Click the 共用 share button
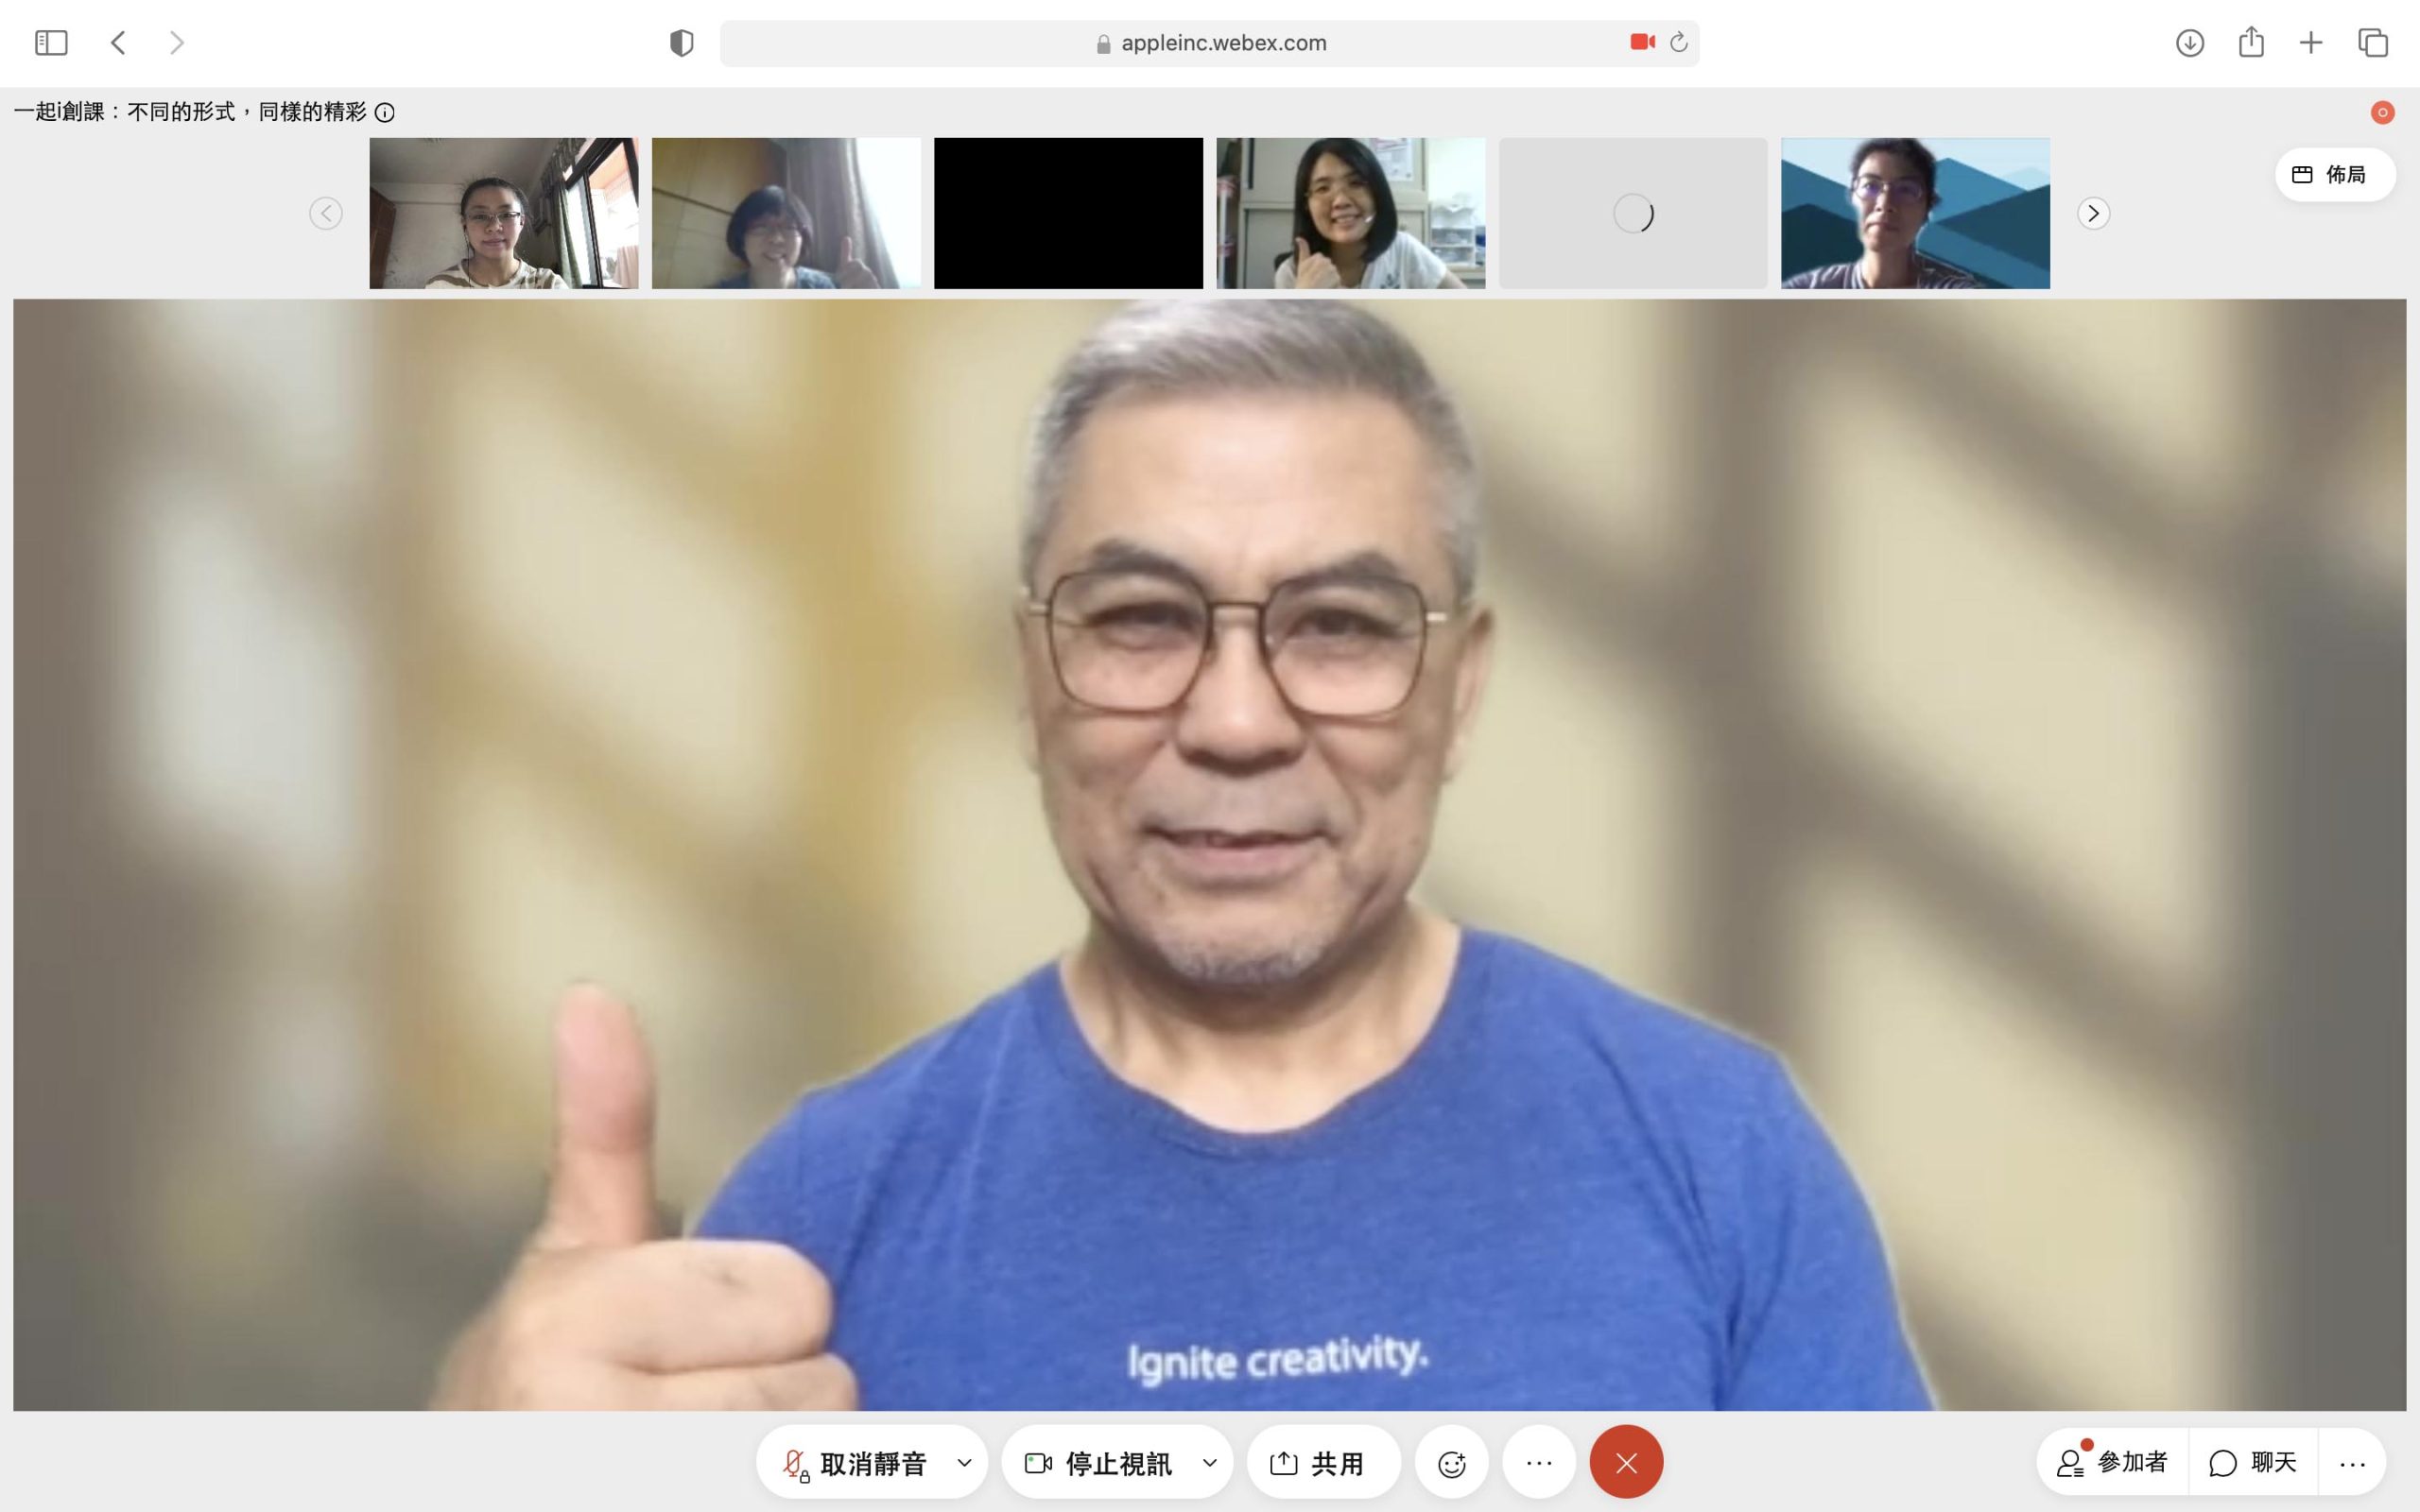Image resolution: width=2420 pixels, height=1512 pixels. tap(1318, 1463)
